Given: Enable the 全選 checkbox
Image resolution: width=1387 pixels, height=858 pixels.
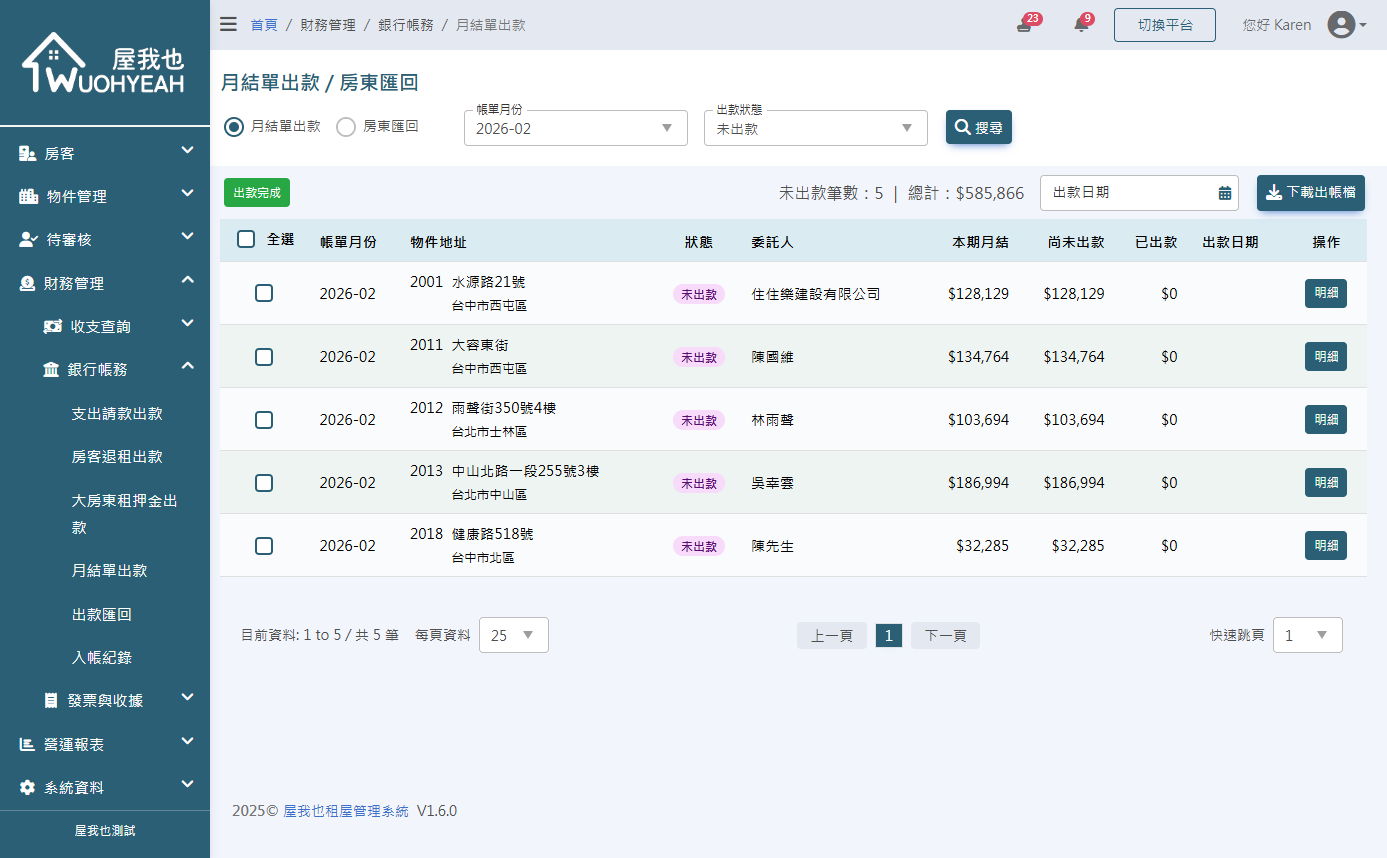Looking at the screenshot, I should tap(246, 239).
